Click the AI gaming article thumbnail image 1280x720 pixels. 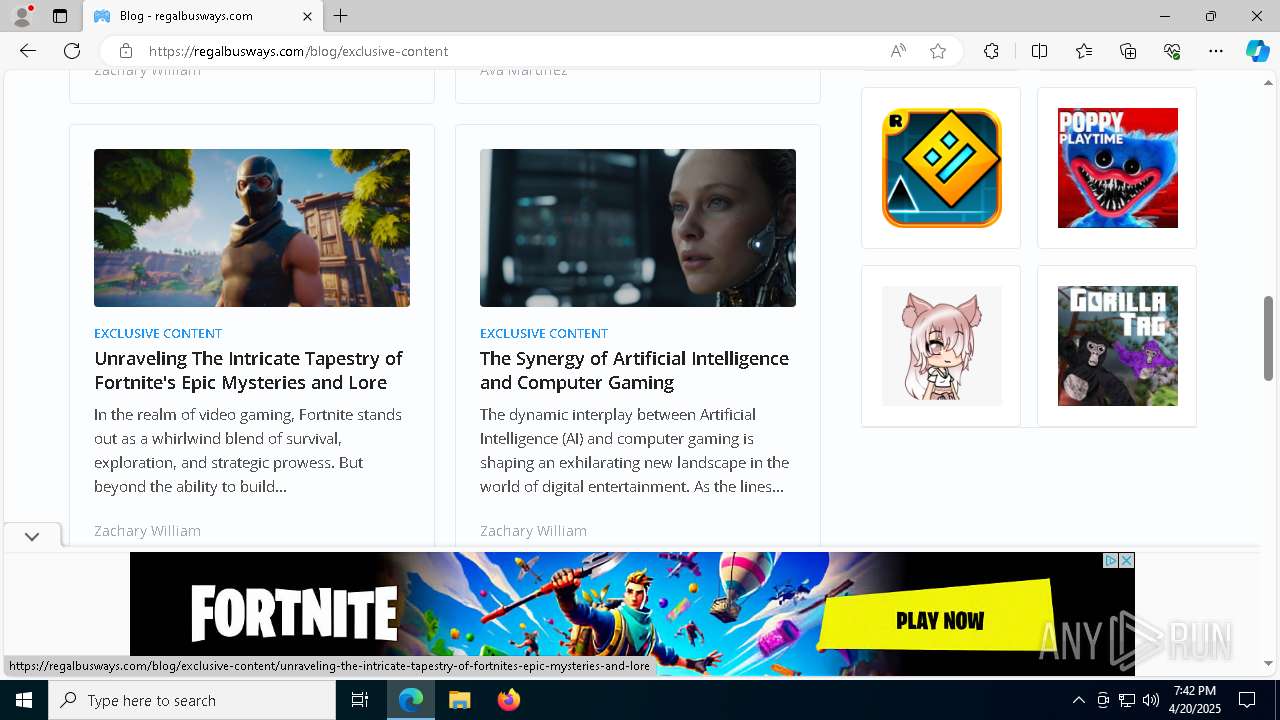click(638, 228)
